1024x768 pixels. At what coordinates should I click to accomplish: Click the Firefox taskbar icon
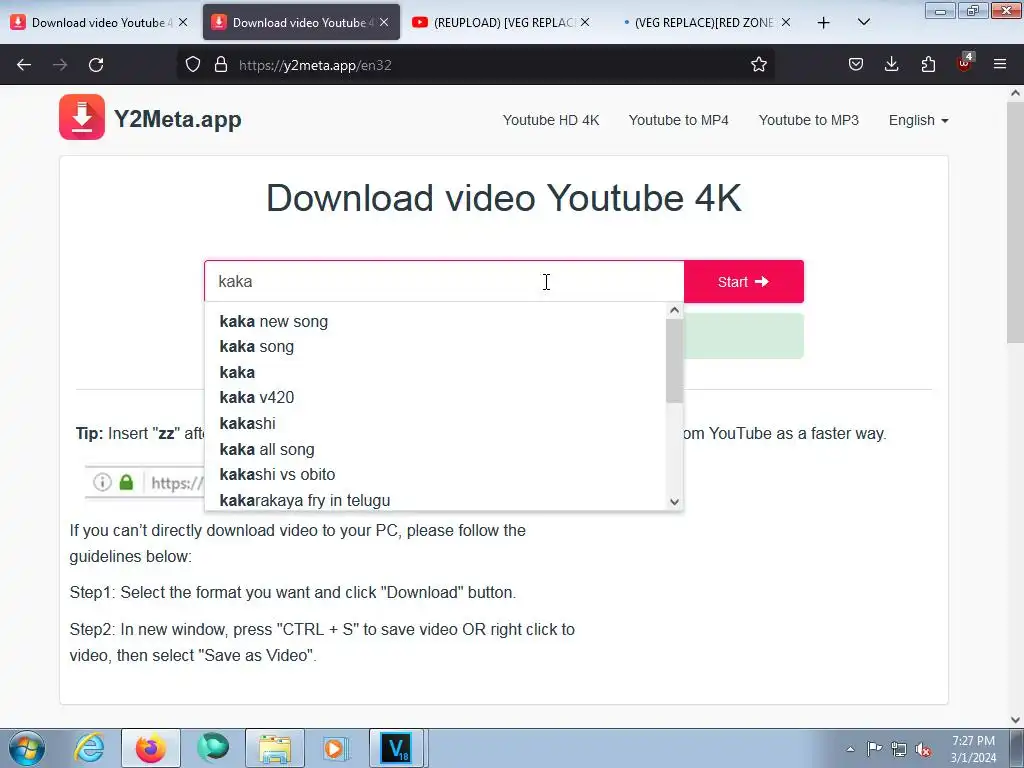151,748
